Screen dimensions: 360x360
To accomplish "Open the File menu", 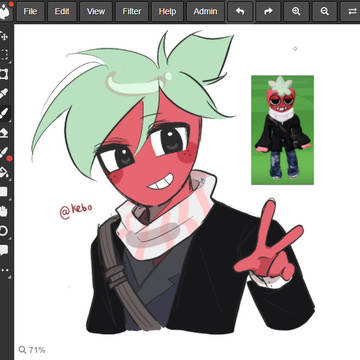I will (x=30, y=11).
